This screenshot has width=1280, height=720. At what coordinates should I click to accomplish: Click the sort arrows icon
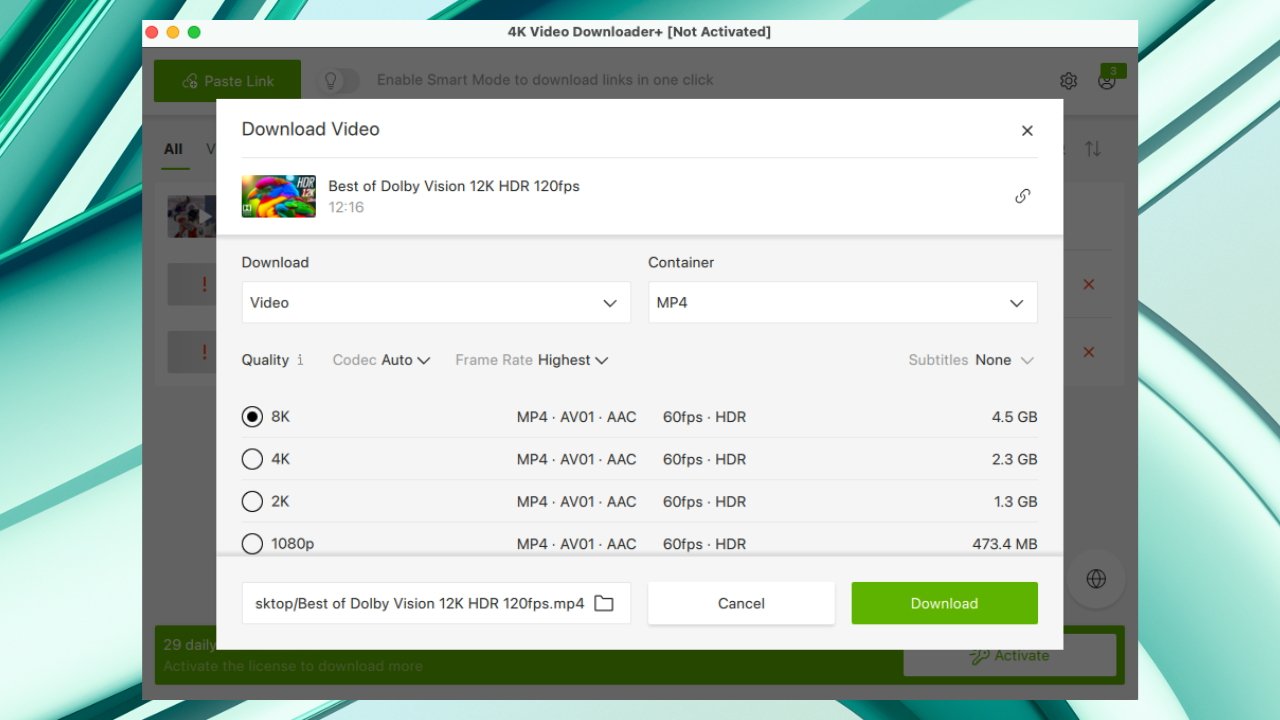pyautogui.click(x=1093, y=149)
